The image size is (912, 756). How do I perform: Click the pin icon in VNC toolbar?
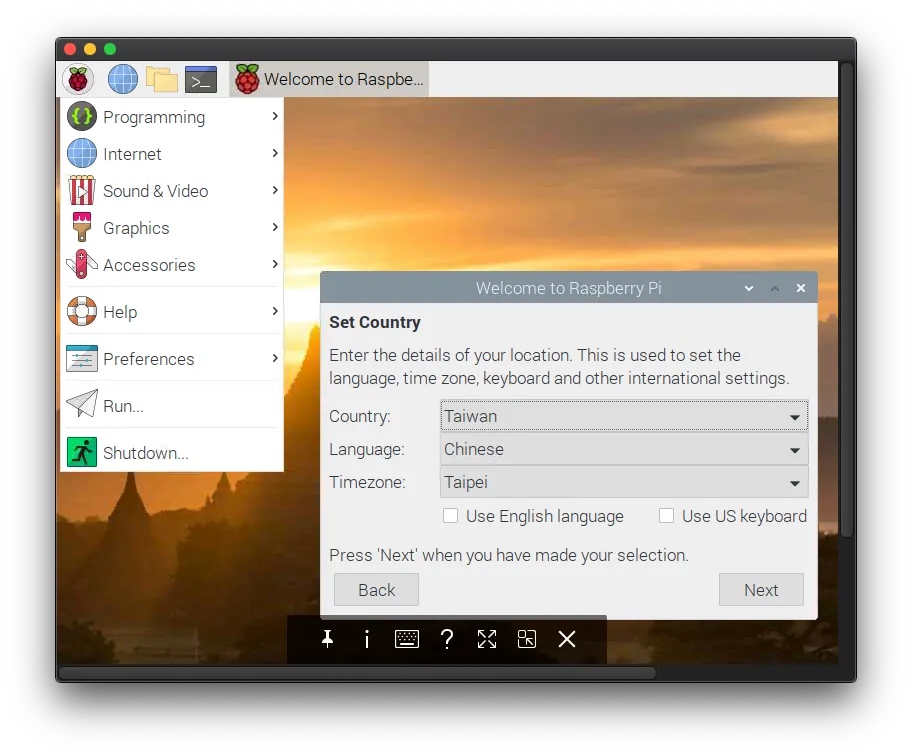327,639
